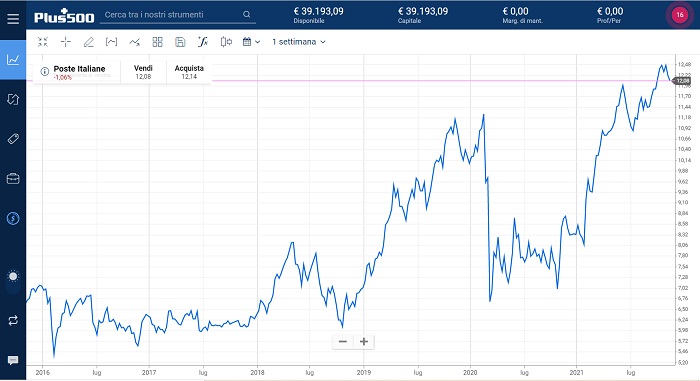This screenshot has width=700, height=381.
Task: Open the chart view sidebar tab
Action: tap(13, 59)
